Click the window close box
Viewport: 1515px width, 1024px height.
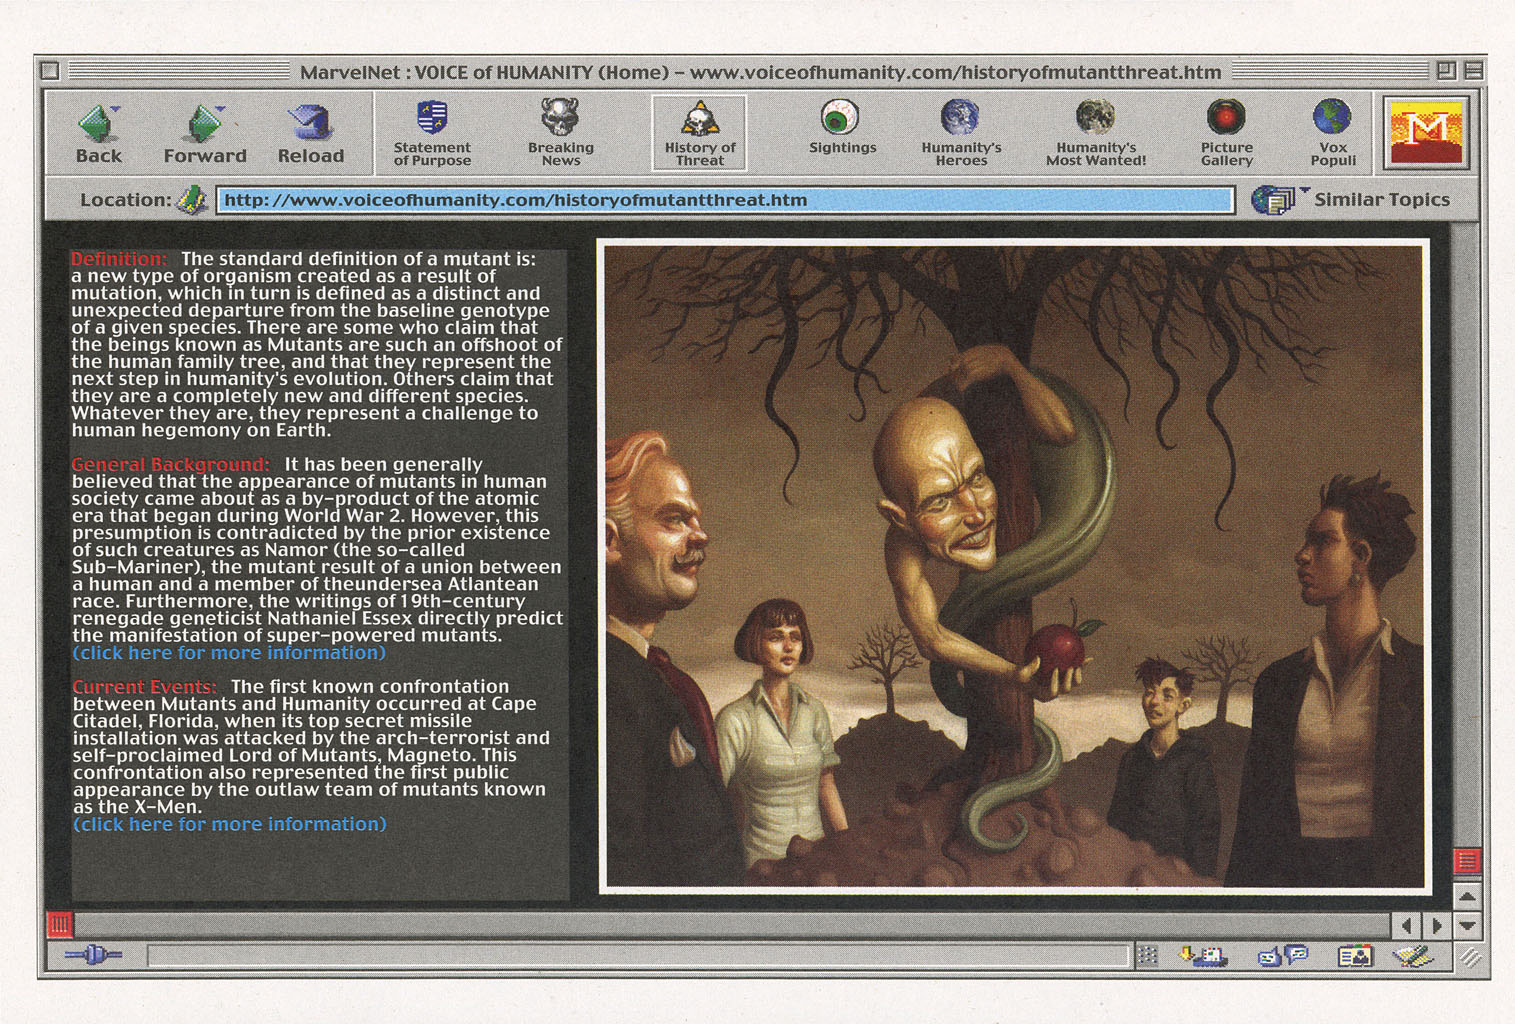coord(50,71)
